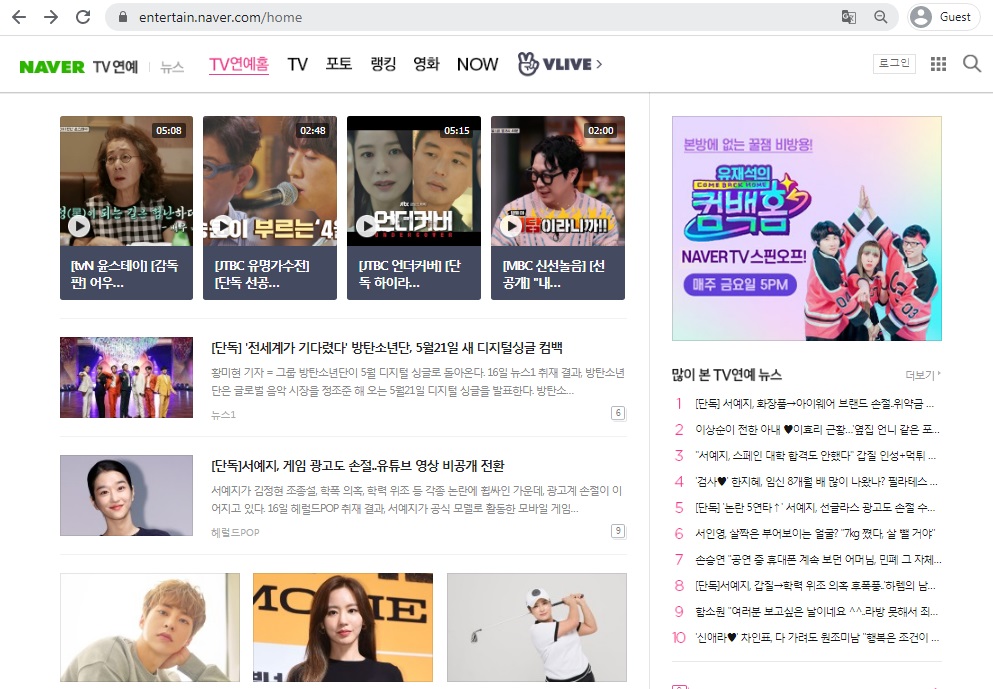Open search with the magnifier icon
Image resolution: width=993 pixels, height=689 pixels.
tap(971, 63)
